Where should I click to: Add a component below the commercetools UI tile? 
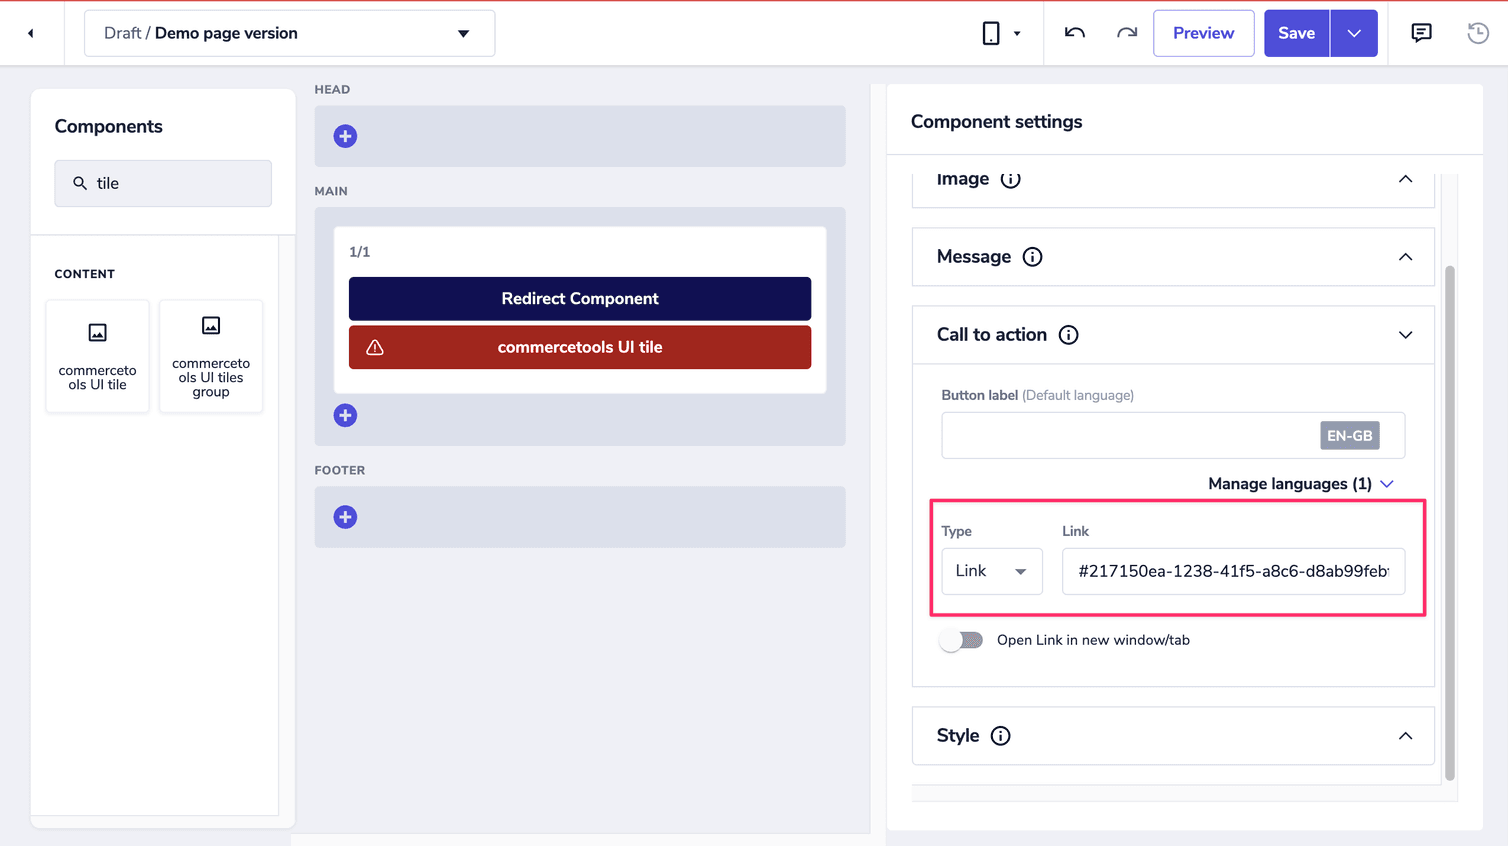point(345,415)
